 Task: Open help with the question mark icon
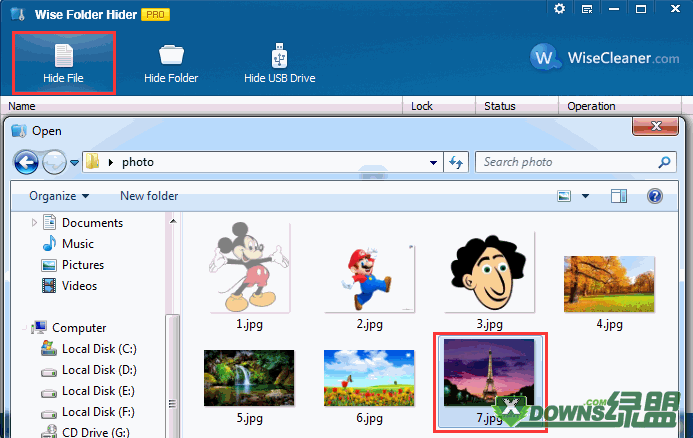tap(655, 196)
